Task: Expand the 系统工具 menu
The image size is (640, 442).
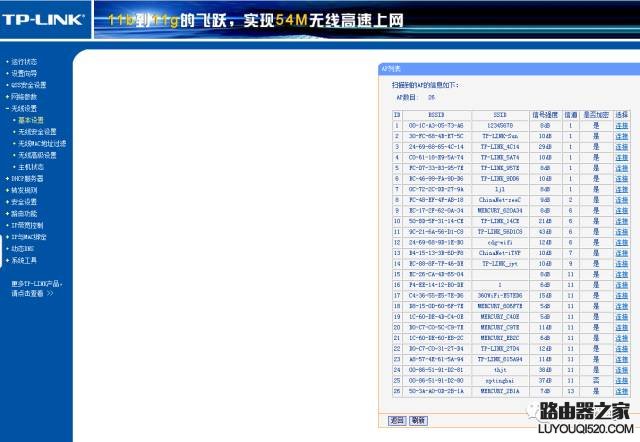Action: point(24,260)
